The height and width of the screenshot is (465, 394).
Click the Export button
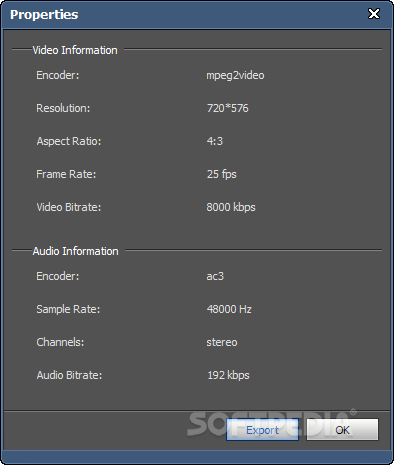click(x=262, y=430)
